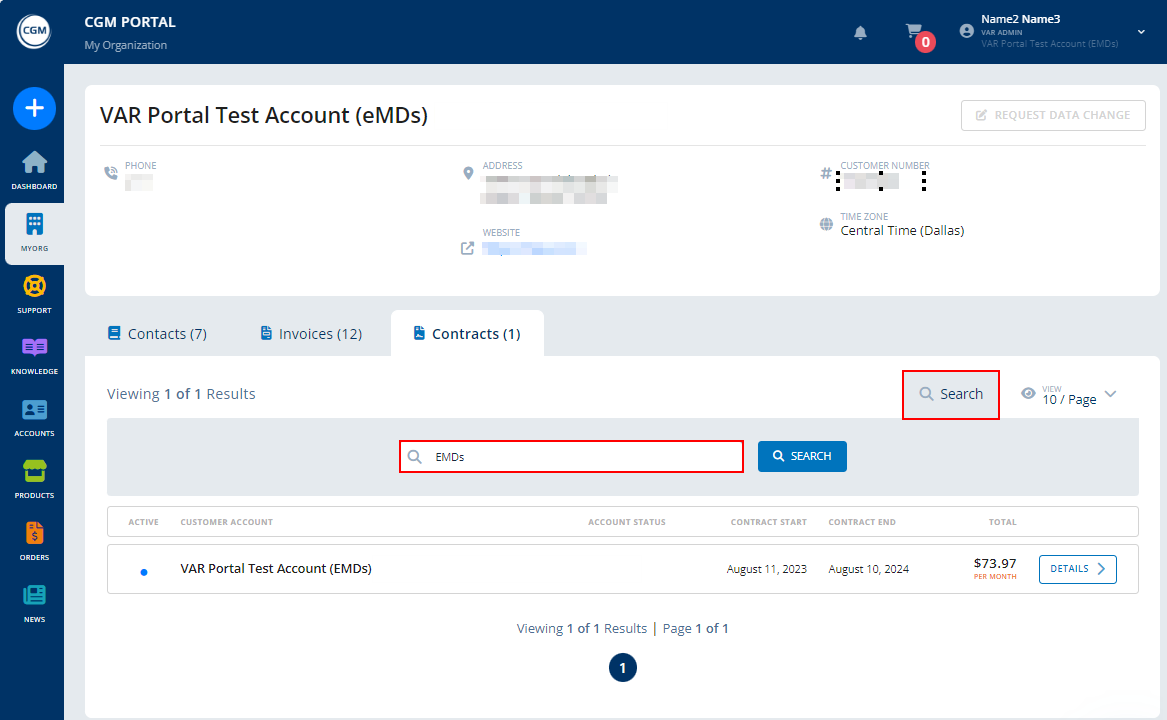Expand the user account menu chevron
This screenshot has height=720, width=1167.
[1139, 31]
